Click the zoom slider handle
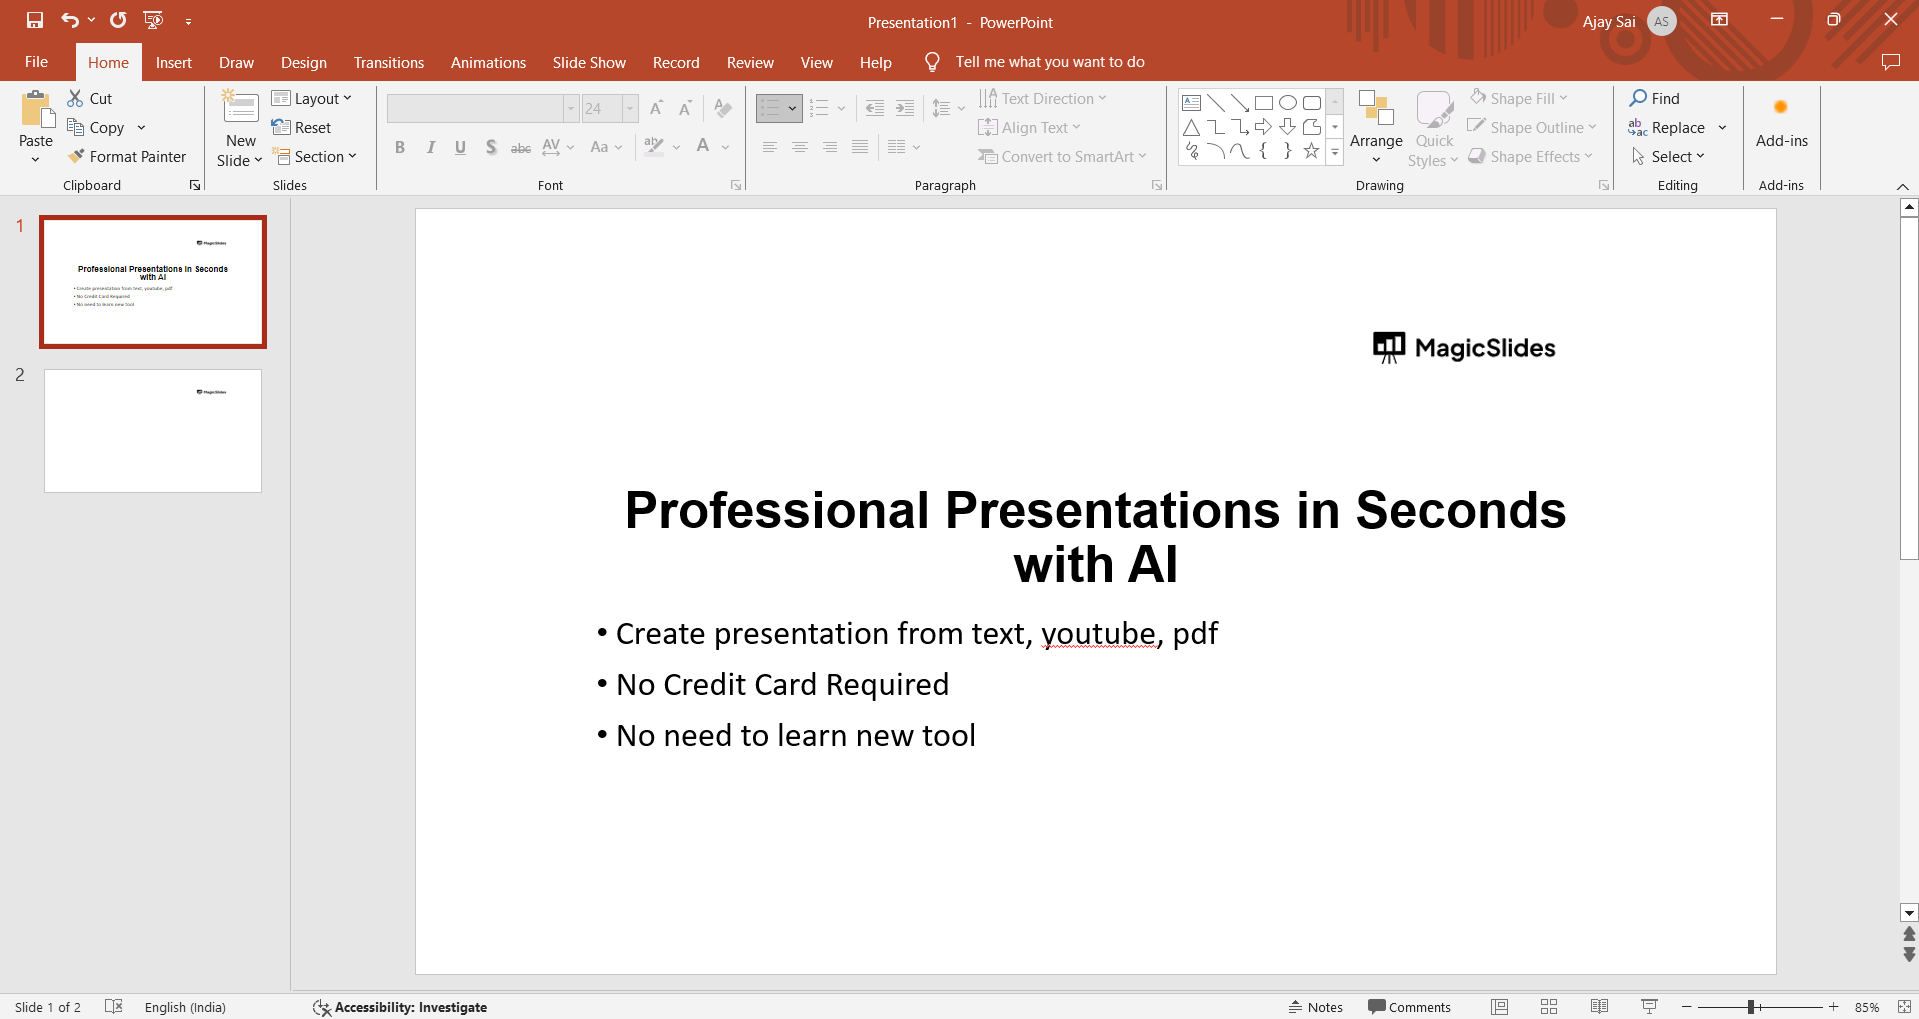Image resolution: width=1919 pixels, height=1019 pixels. click(1751, 1007)
